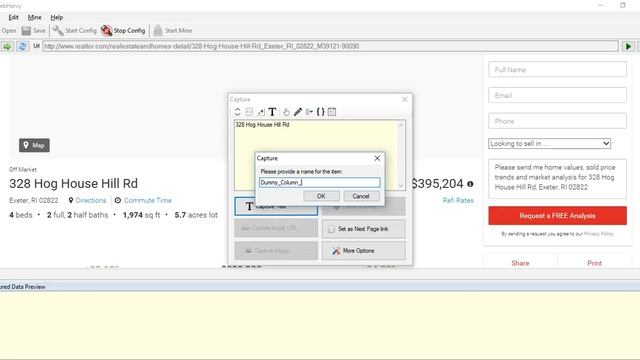Open the Edit menu

(13, 17)
